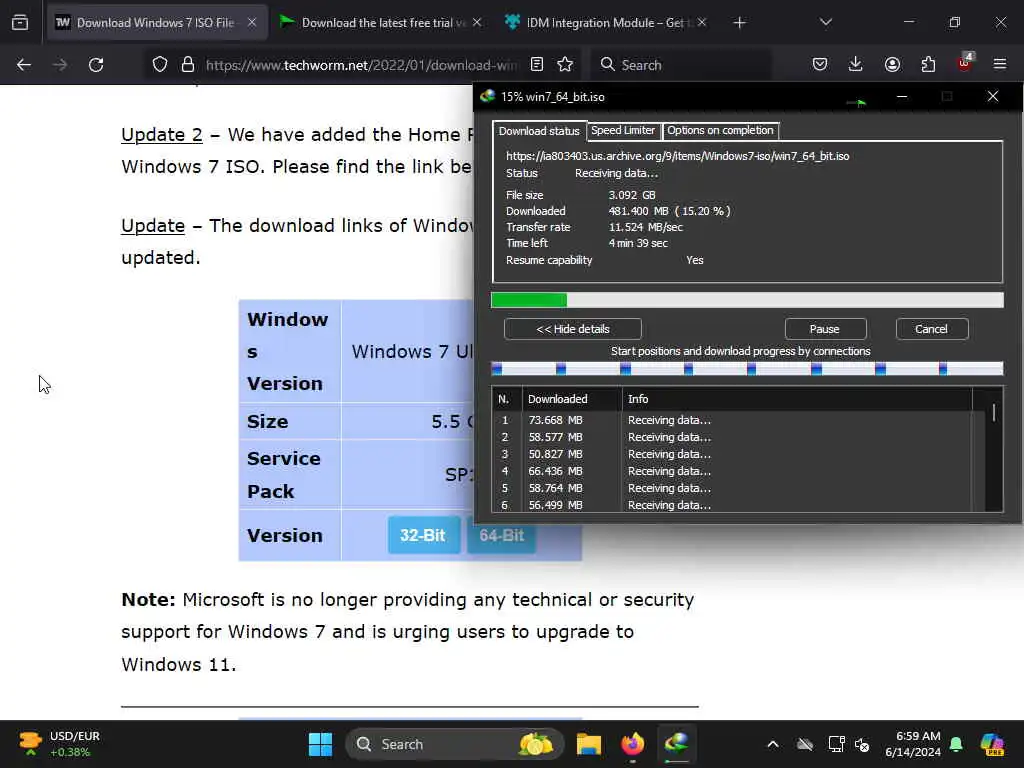Open uBlock Origin extension icon

965,63
